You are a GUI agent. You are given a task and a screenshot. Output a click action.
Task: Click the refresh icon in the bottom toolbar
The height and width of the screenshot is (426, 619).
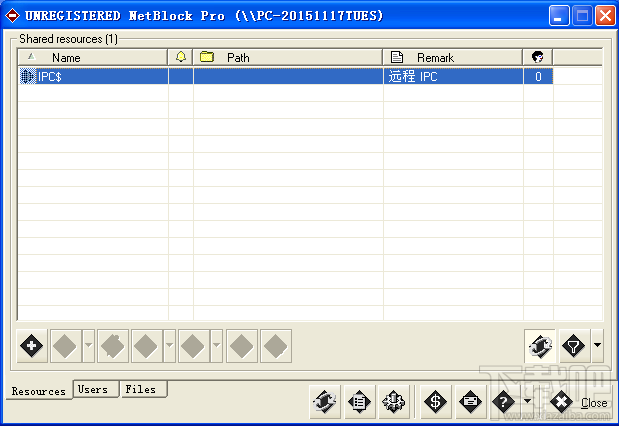pyautogui.click(x=325, y=402)
